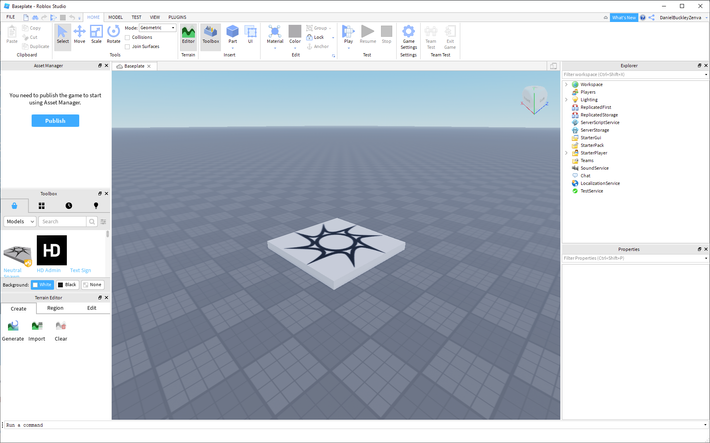The image size is (710, 443).
Task: Switch to the MODEL ribbon tab
Action: (115, 17)
